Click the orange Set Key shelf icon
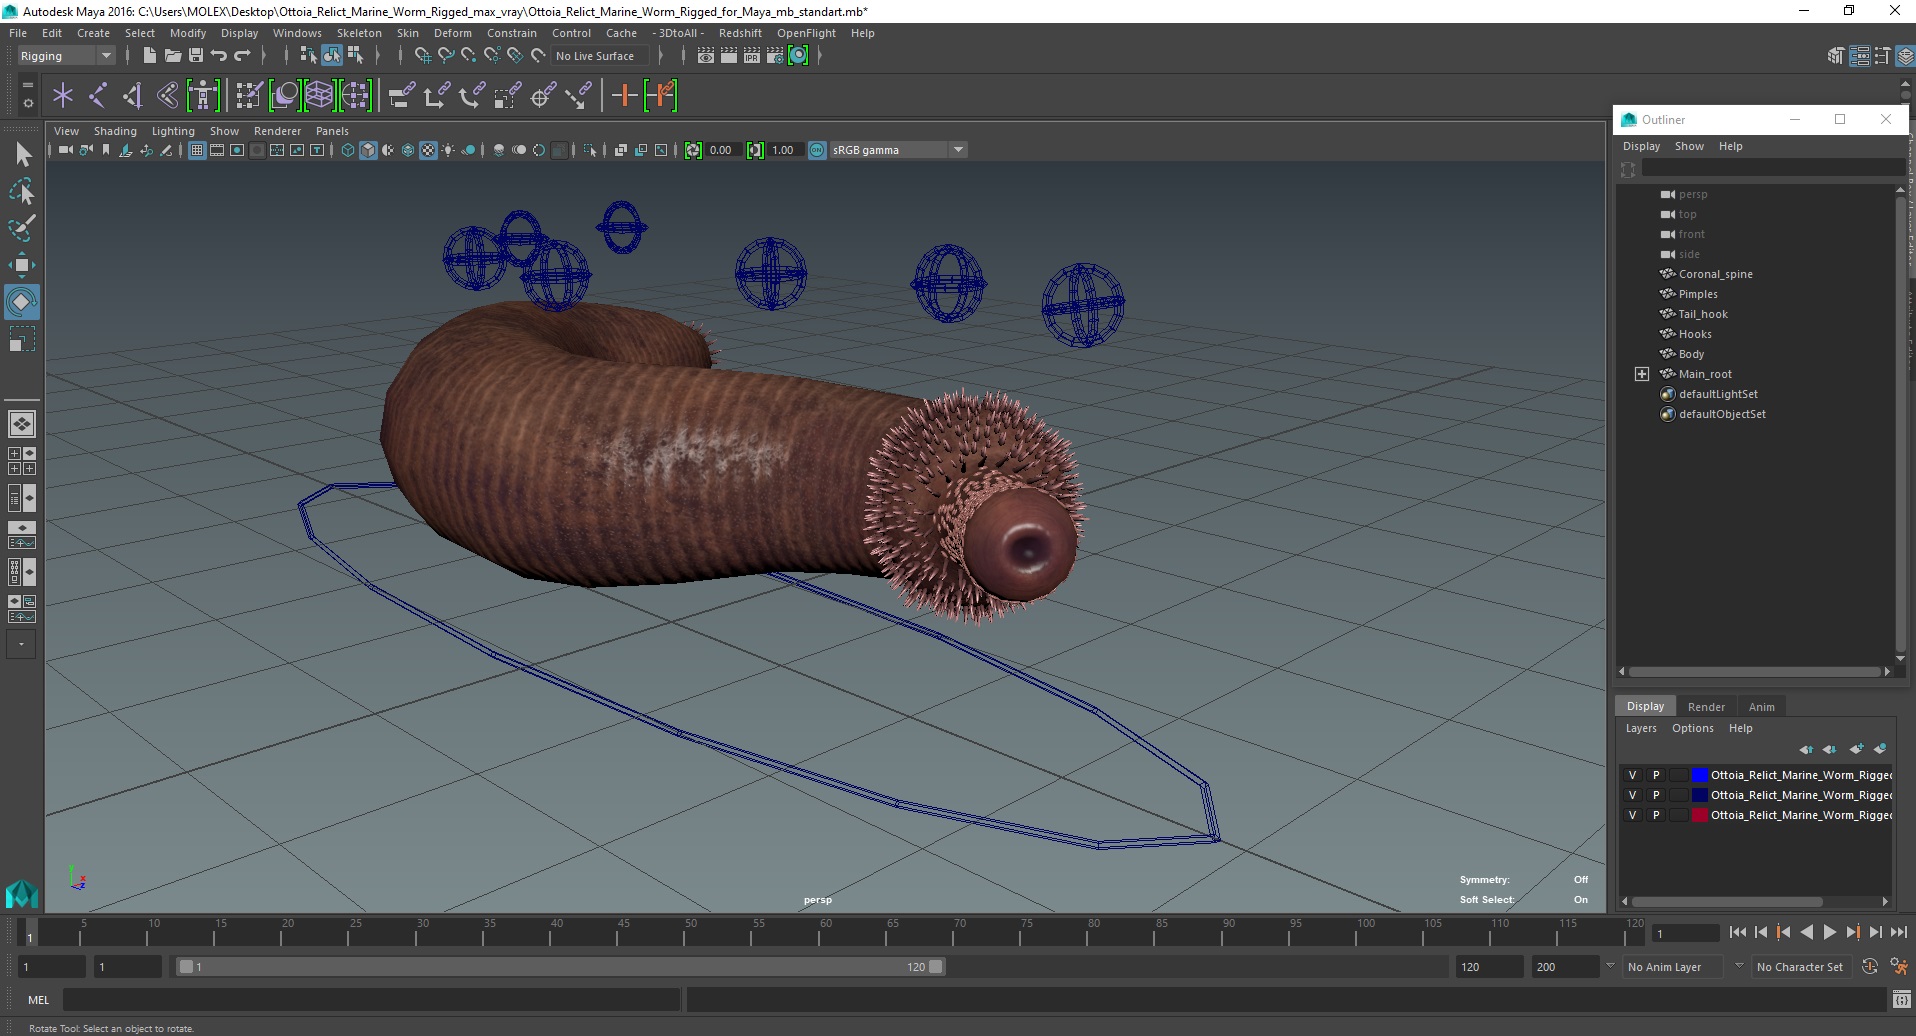The image size is (1916, 1036). (624, 96)
